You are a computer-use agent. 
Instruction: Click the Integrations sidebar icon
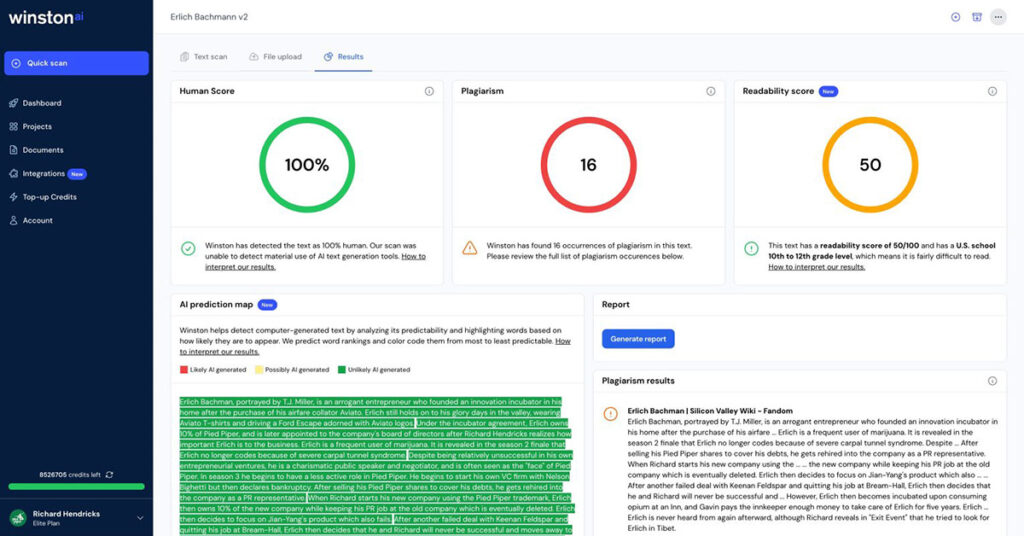point(14,174)
